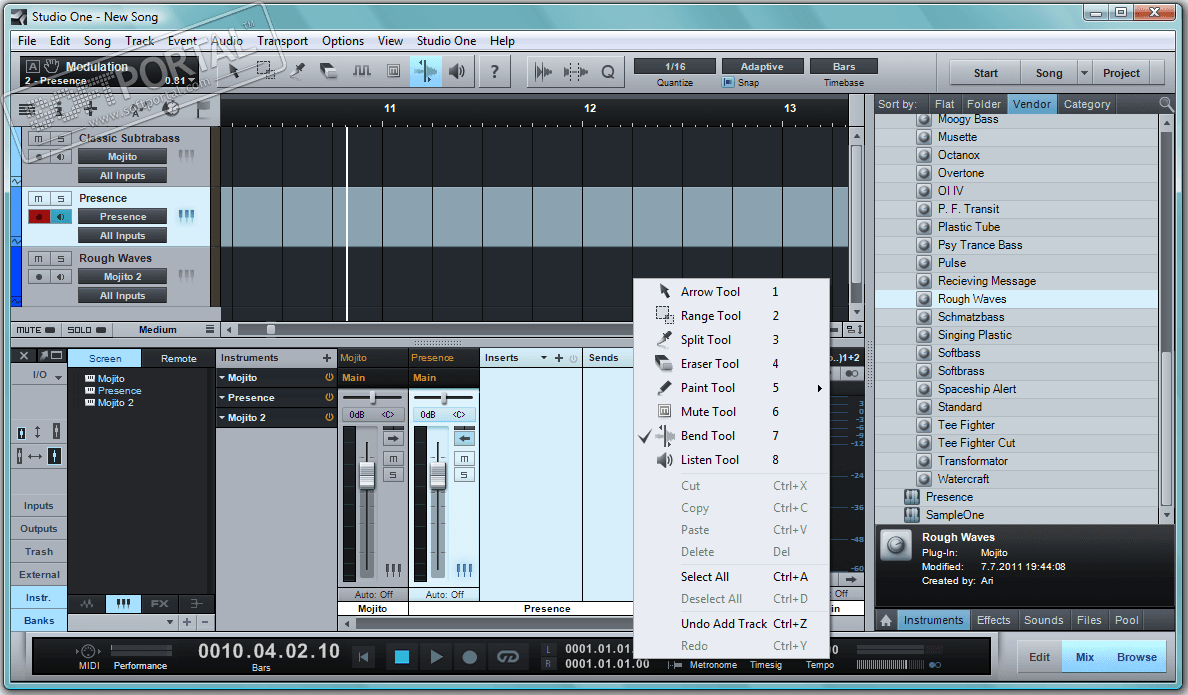This screenshot has width=1188, height=695.
Task: Click the return to zero transport button
Action: 364,657
